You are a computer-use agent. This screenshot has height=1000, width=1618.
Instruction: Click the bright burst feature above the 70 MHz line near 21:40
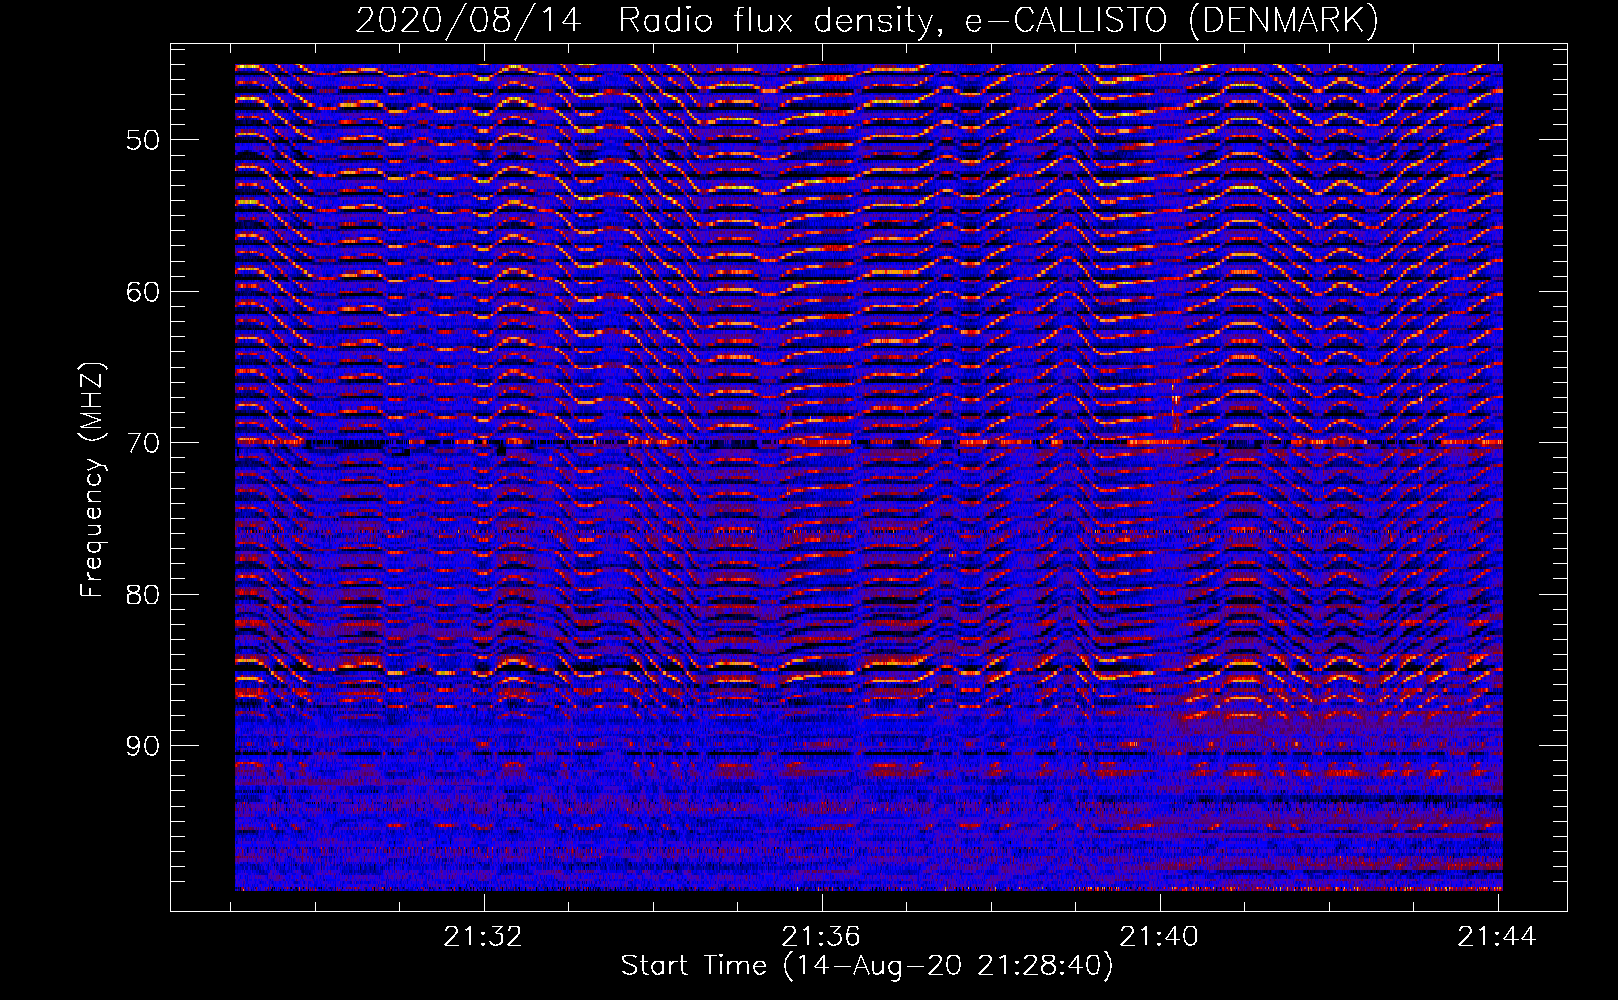[1175, 407]
